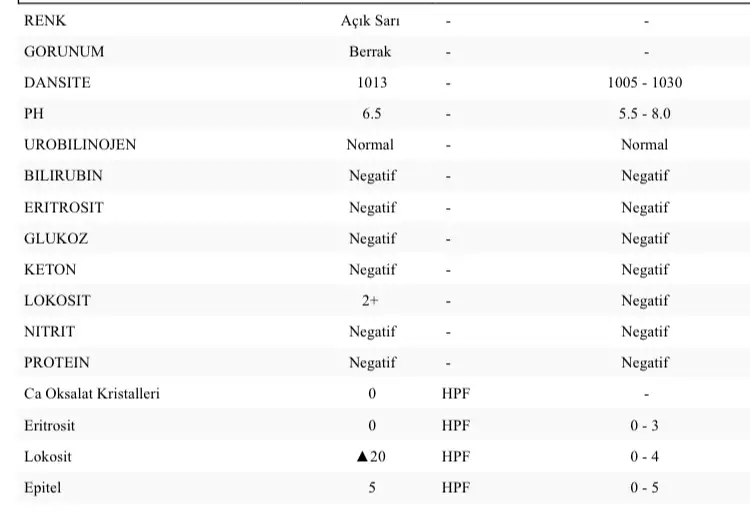Select the Açık Sarı color result
Viewport: 750px width, 516px height.
(371, 20)
